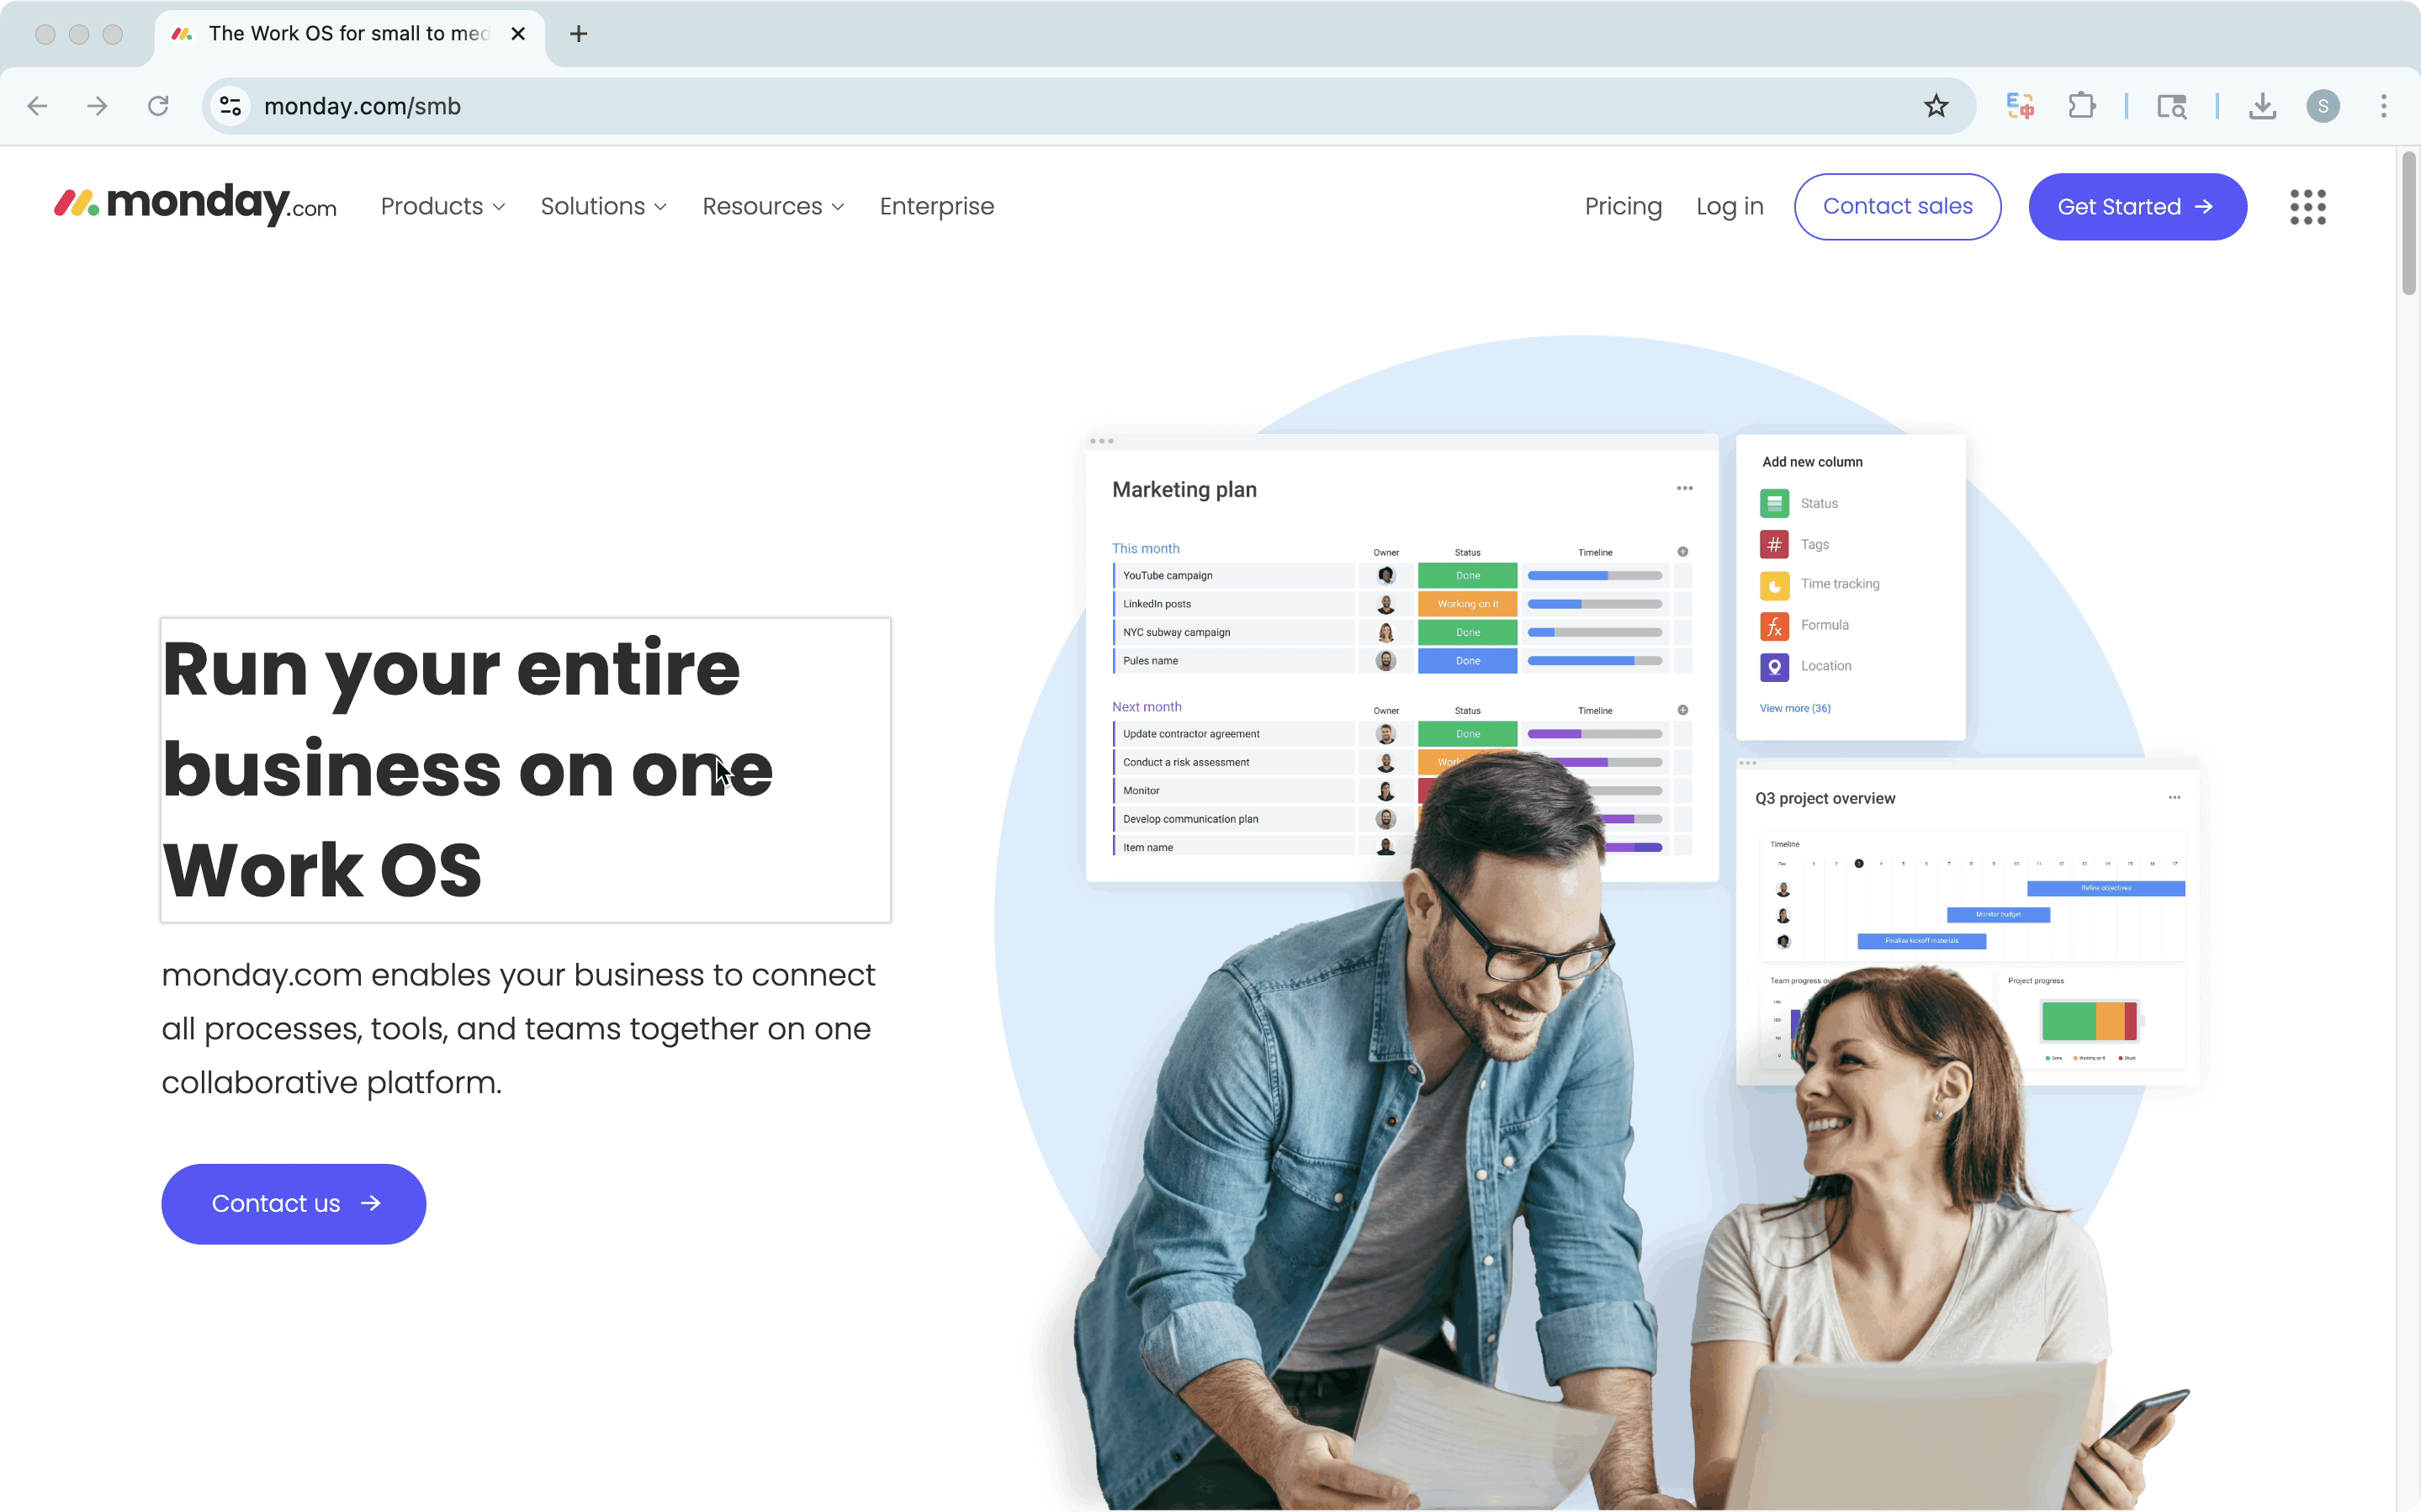Click the Tags hashtag icon
The width and height of the screenshot is (2421, 1512).
[x=1774, y=544]
